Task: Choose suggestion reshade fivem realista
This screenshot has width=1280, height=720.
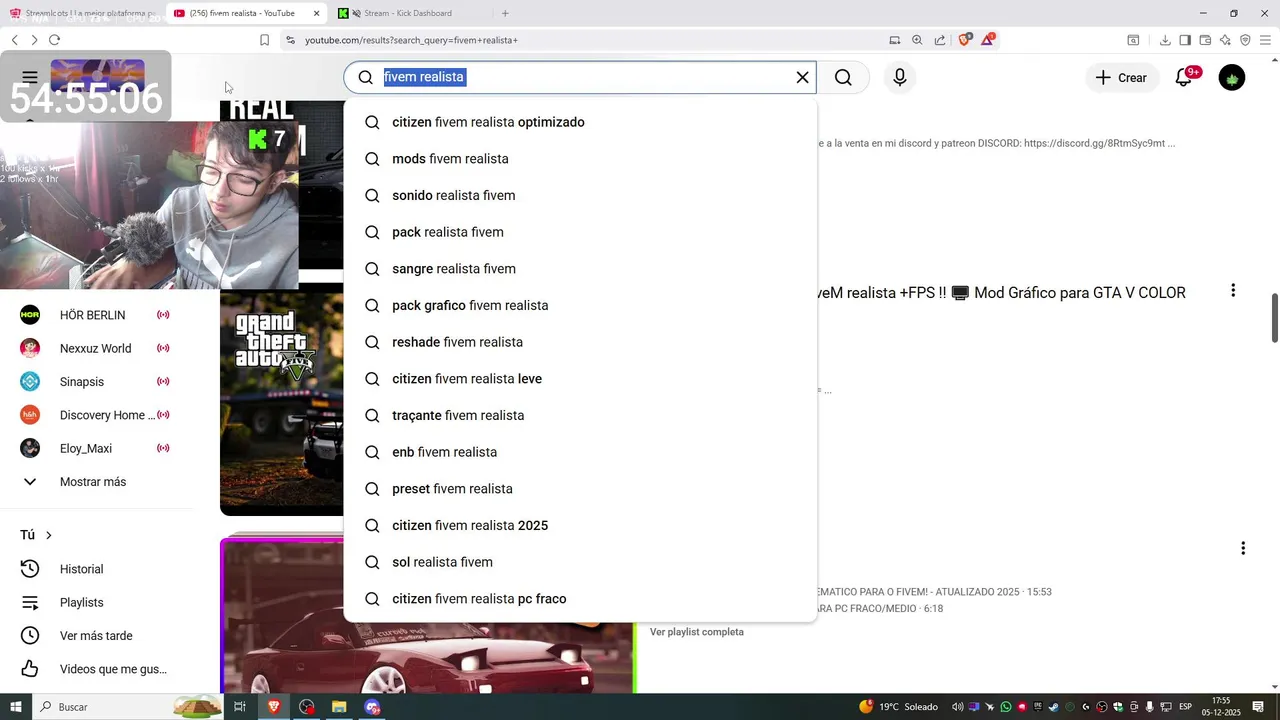Action: click(x=580, y=342)
